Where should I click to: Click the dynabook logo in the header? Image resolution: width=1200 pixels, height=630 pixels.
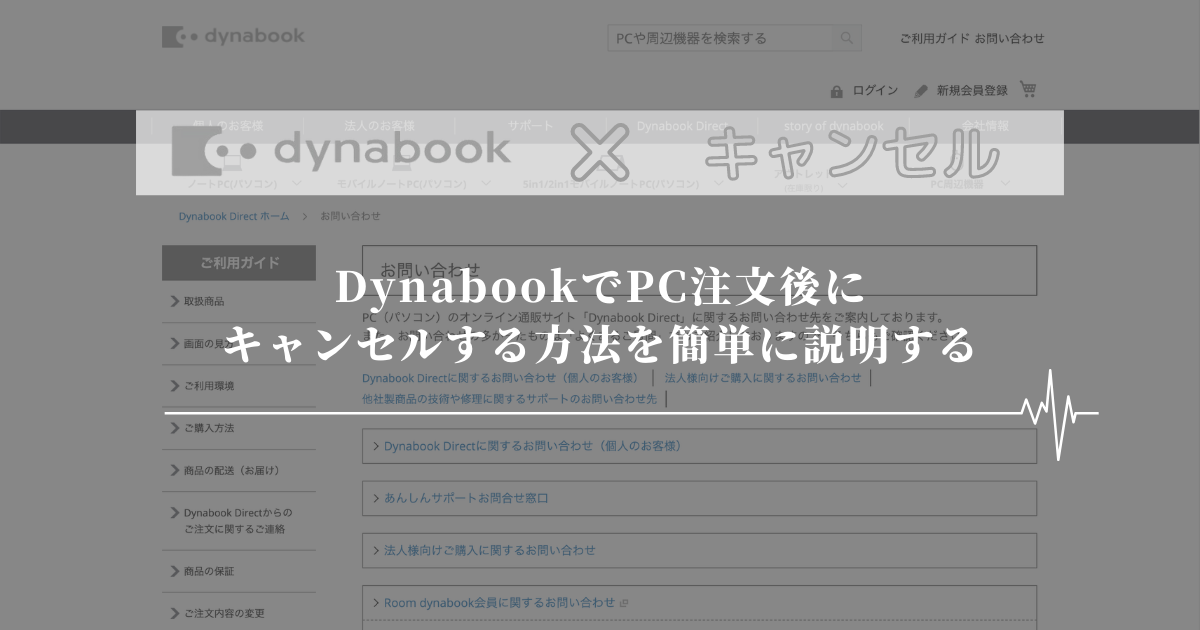[x=233, y=37]
